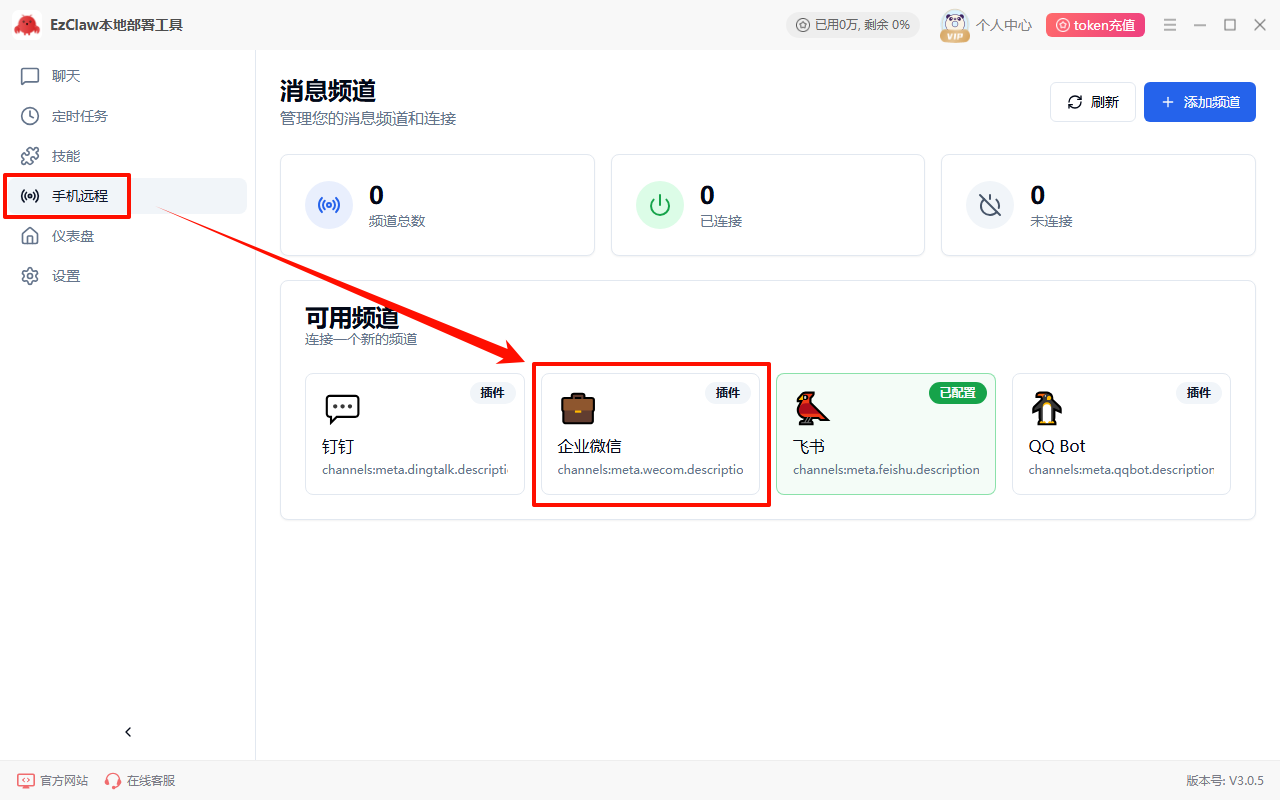
Task: Select the 手机远程 broadcast icon
Action: point(31,196)
